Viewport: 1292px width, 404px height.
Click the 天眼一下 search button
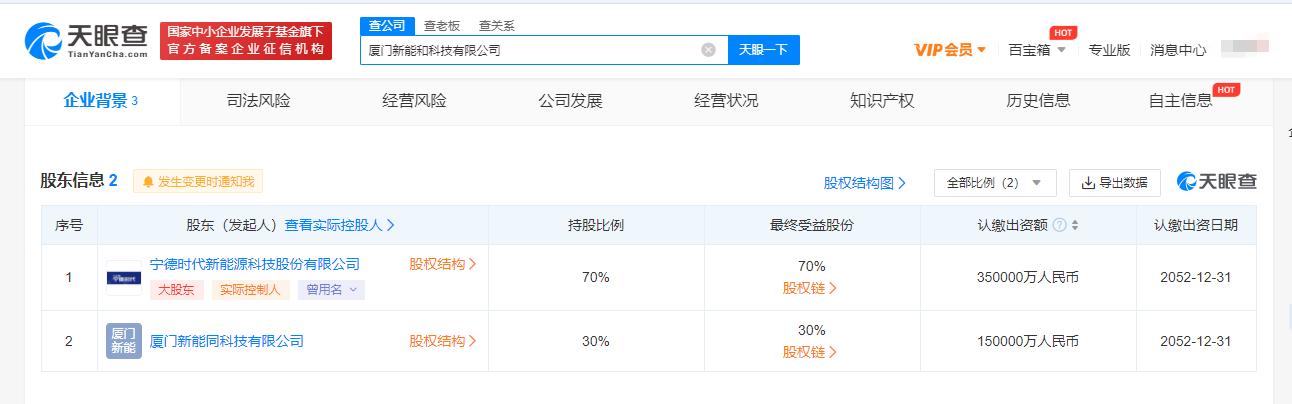click(x=763, y=50)
